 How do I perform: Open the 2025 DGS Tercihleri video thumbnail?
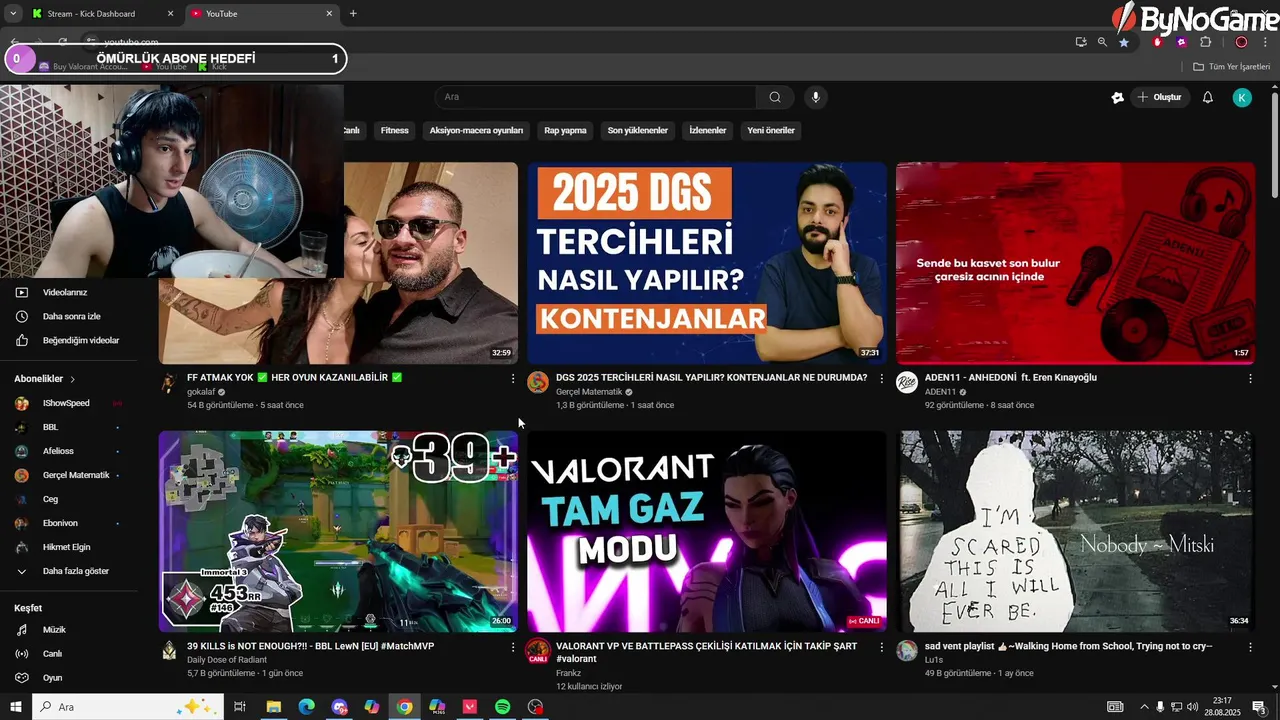click(x=707, y=263)
